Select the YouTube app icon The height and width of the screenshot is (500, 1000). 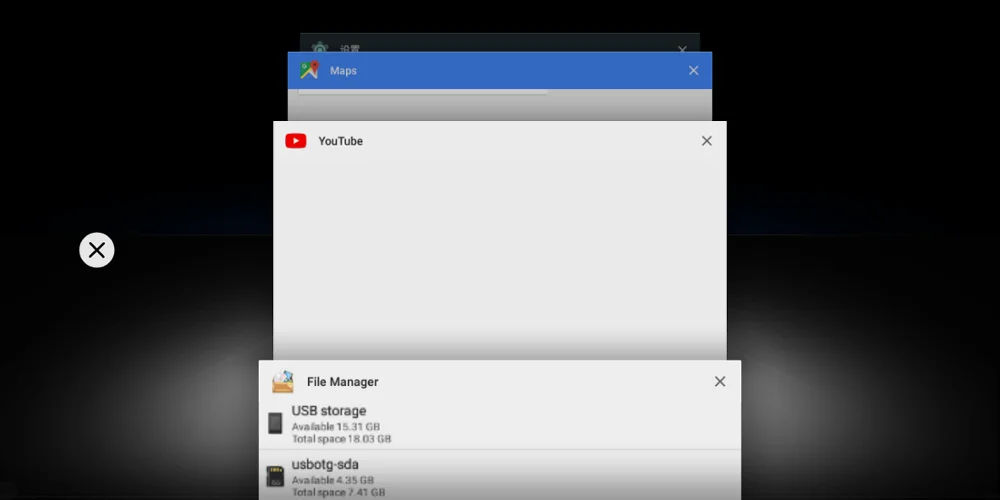[296, 141]
